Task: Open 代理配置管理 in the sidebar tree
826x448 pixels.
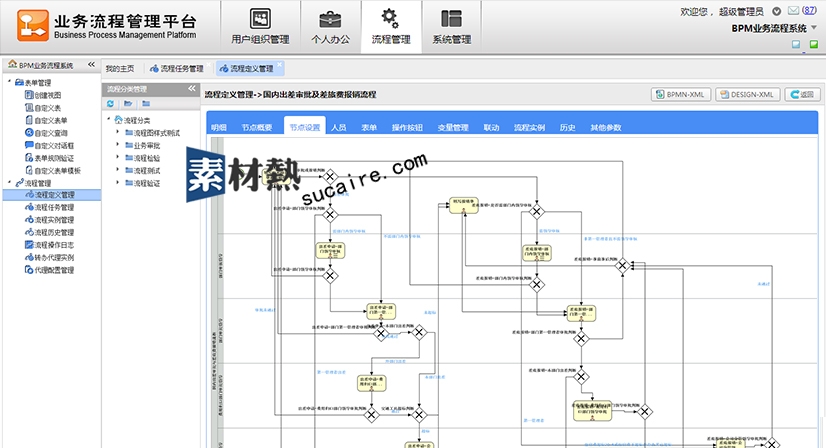Action: (50, 270)
